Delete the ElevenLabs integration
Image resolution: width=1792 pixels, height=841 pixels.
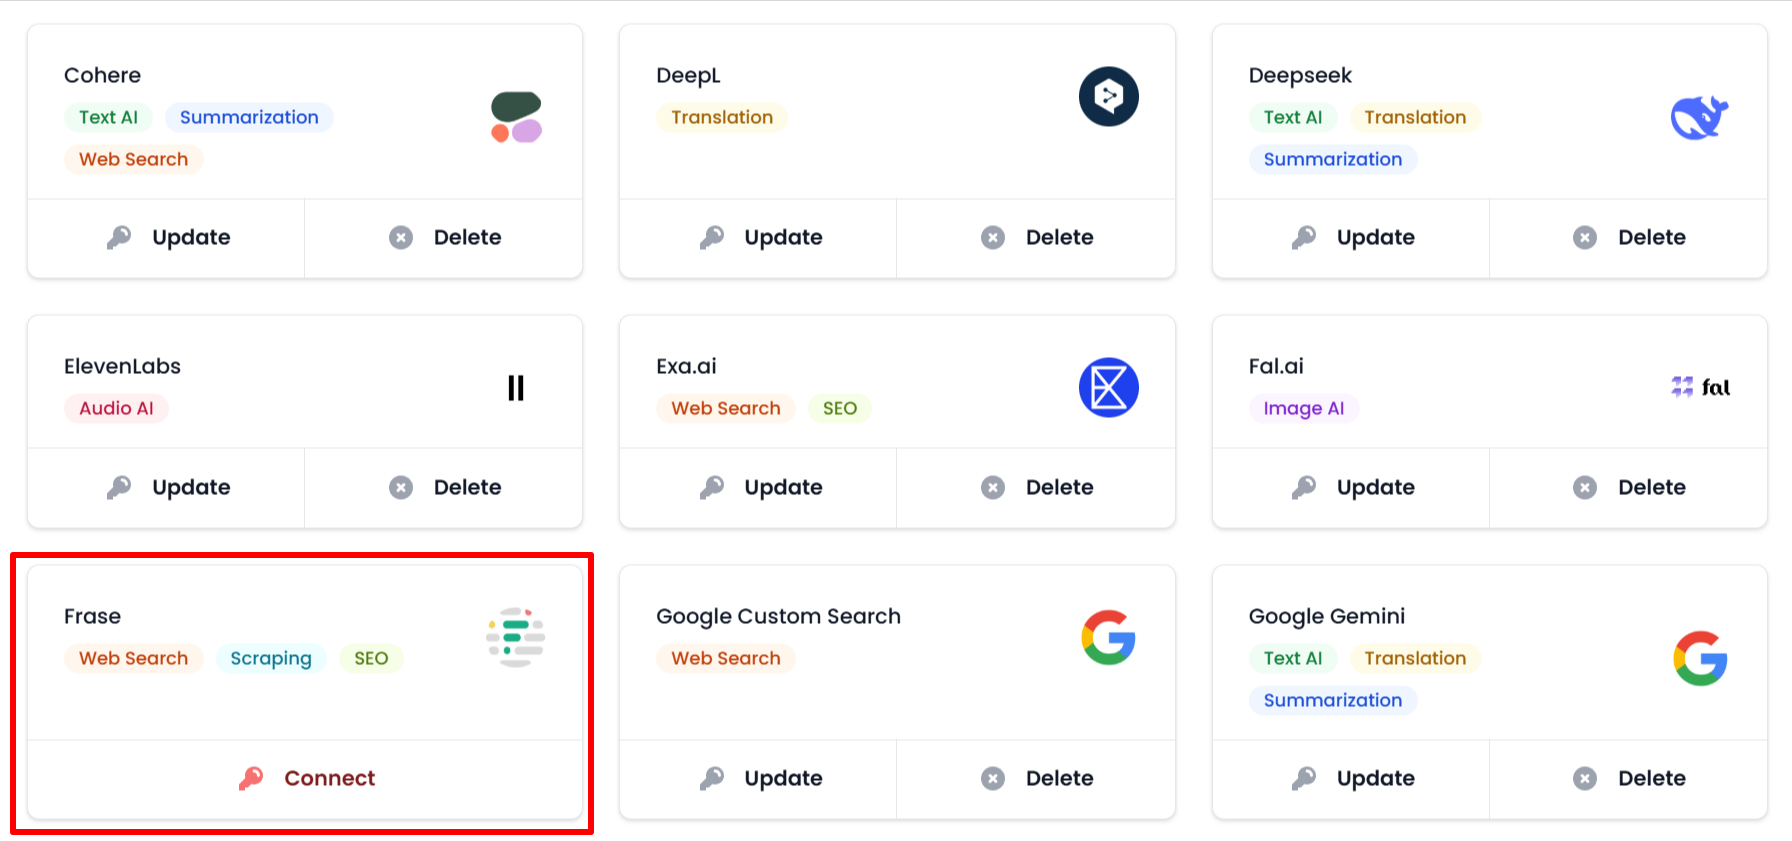coord(444,487)
